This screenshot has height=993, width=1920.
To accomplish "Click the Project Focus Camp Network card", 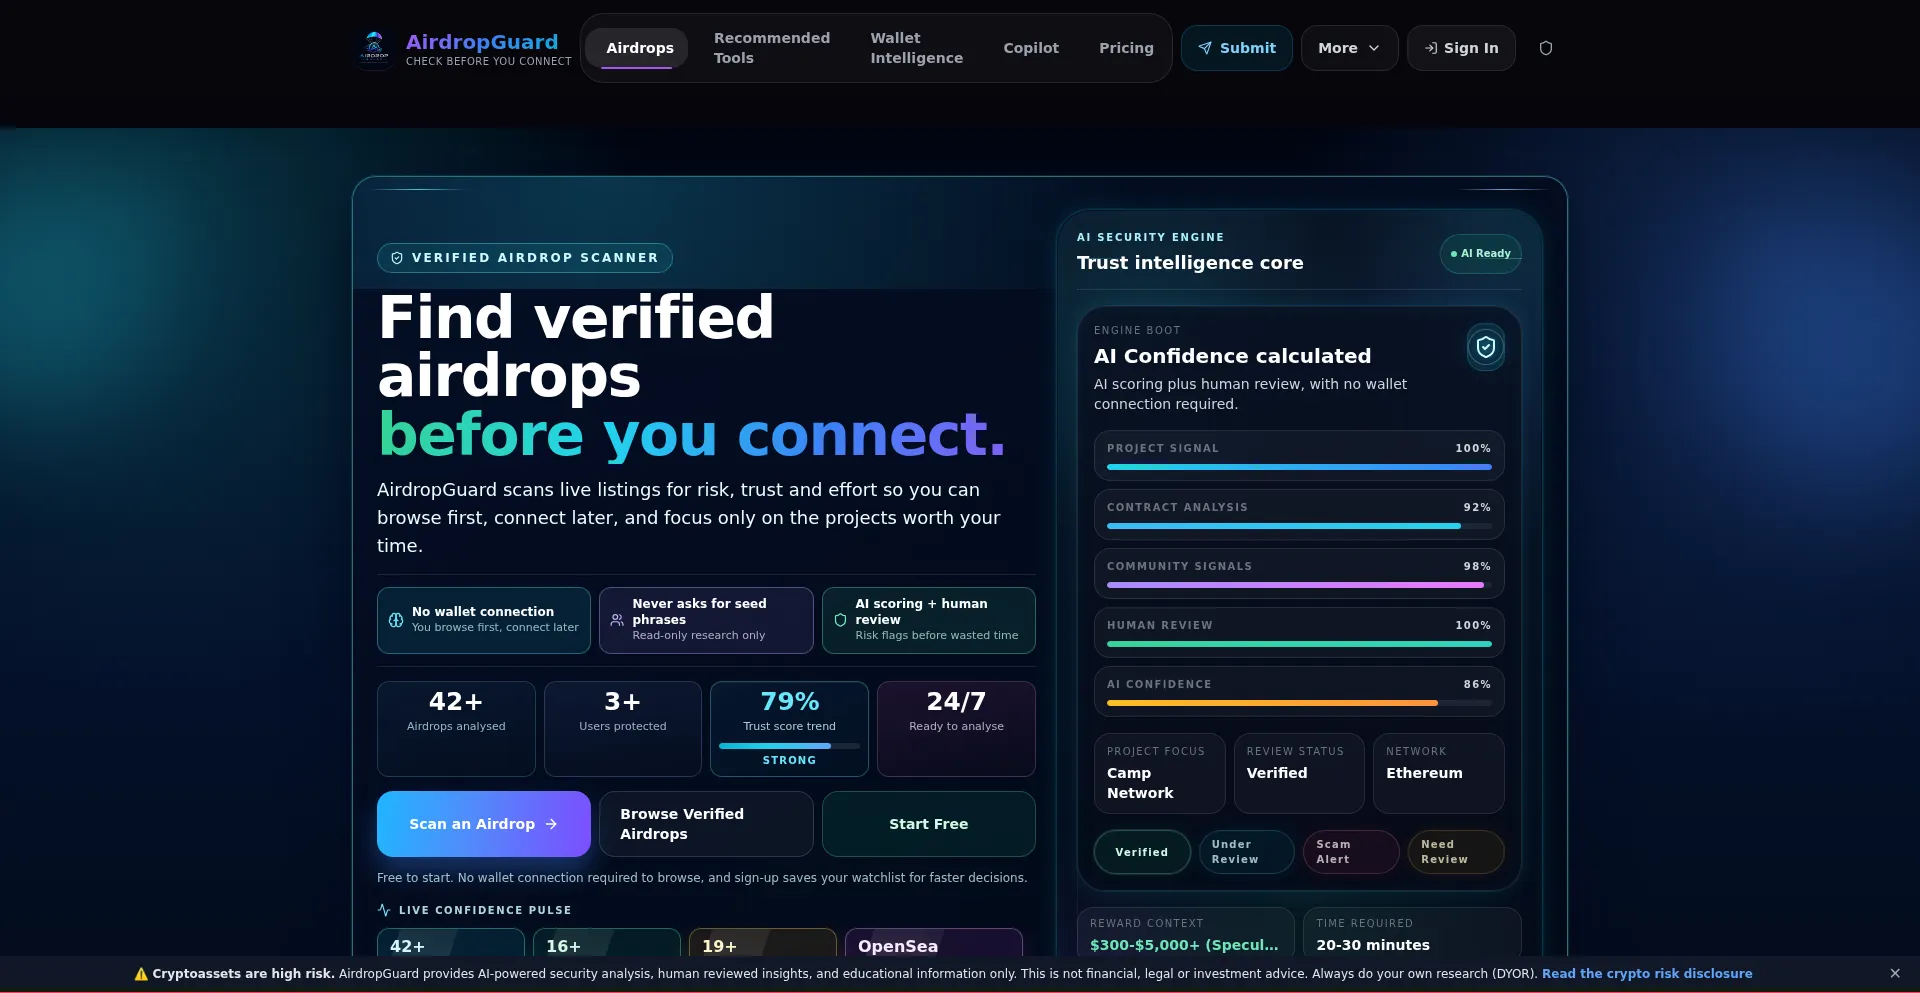I will [1160, 773].
